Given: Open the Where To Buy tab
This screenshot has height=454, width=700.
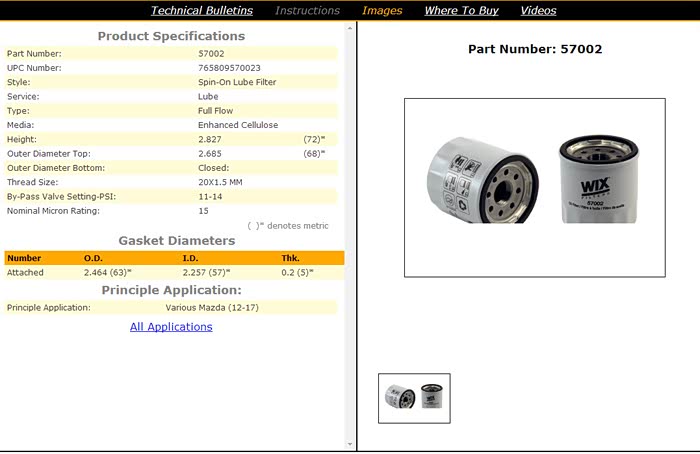Looking at the screenshot, I should 462,10.
